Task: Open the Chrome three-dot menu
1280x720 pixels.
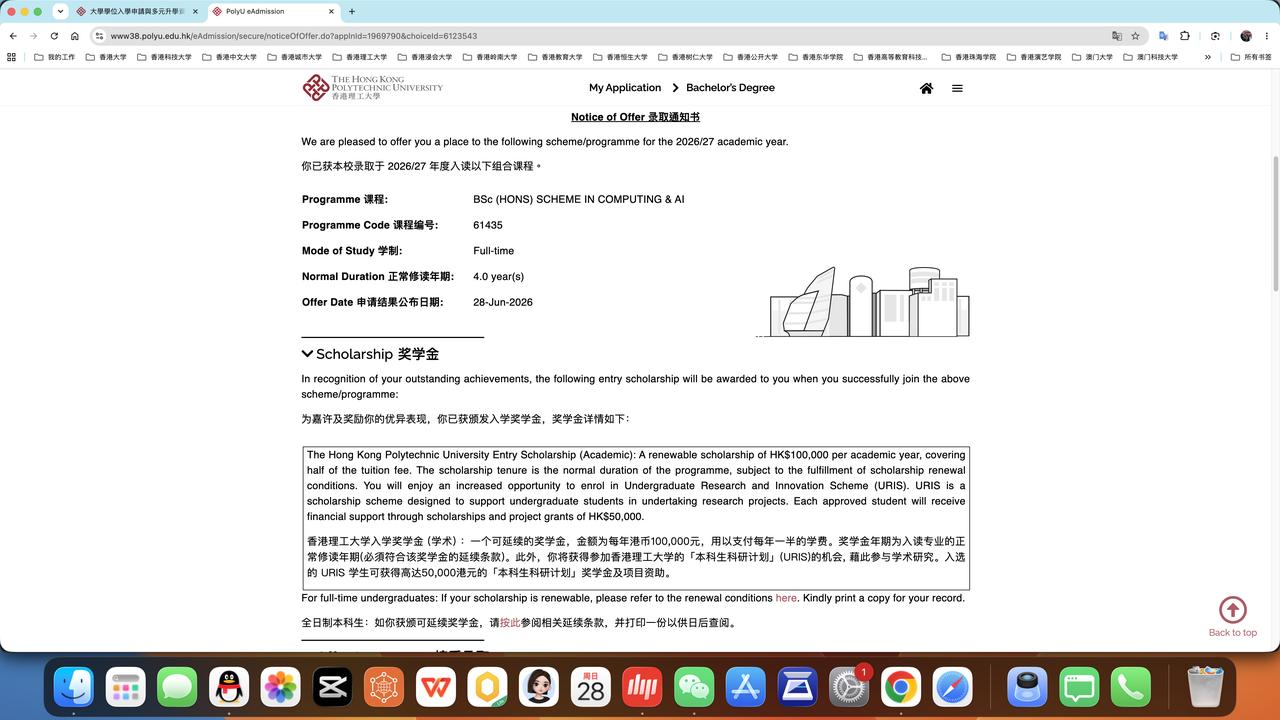Action: 1266,36
